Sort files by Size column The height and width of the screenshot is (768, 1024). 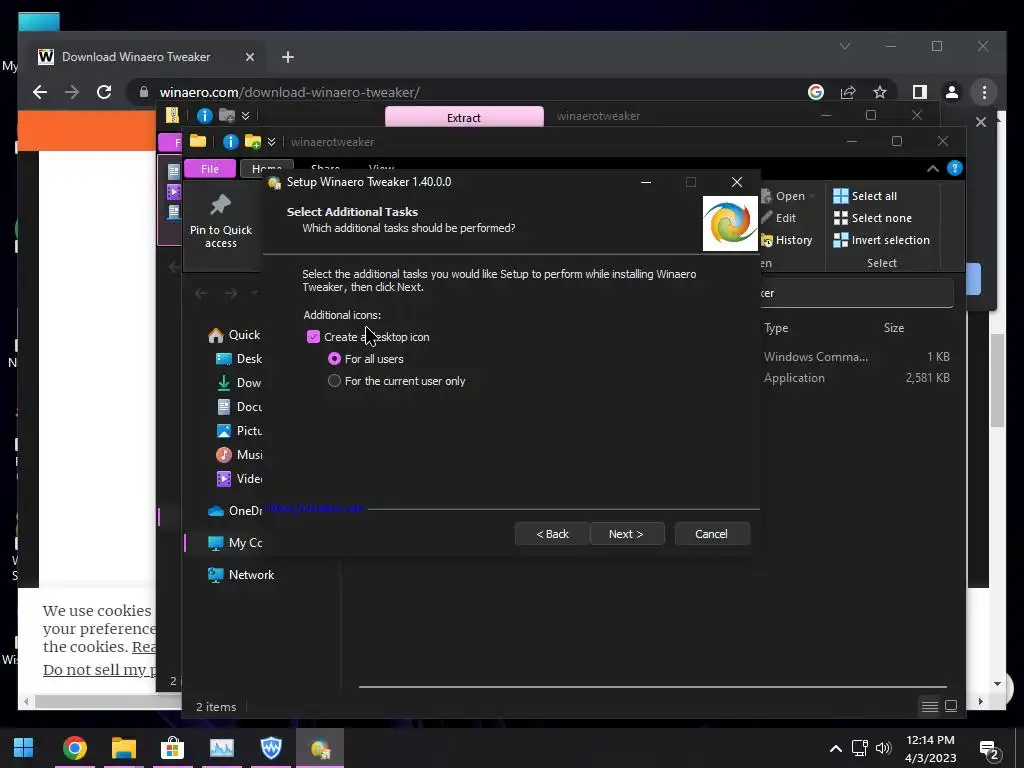894,328
